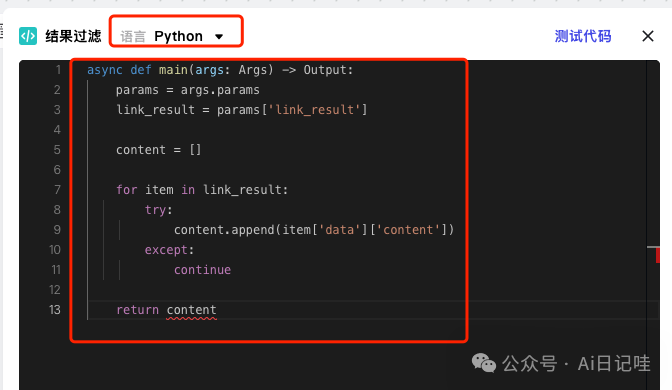The width and height of the screenshot is (672, 390).
Task: Click line number 12 in the gutter
Action: pyautogui.click(x=55, y=290)
